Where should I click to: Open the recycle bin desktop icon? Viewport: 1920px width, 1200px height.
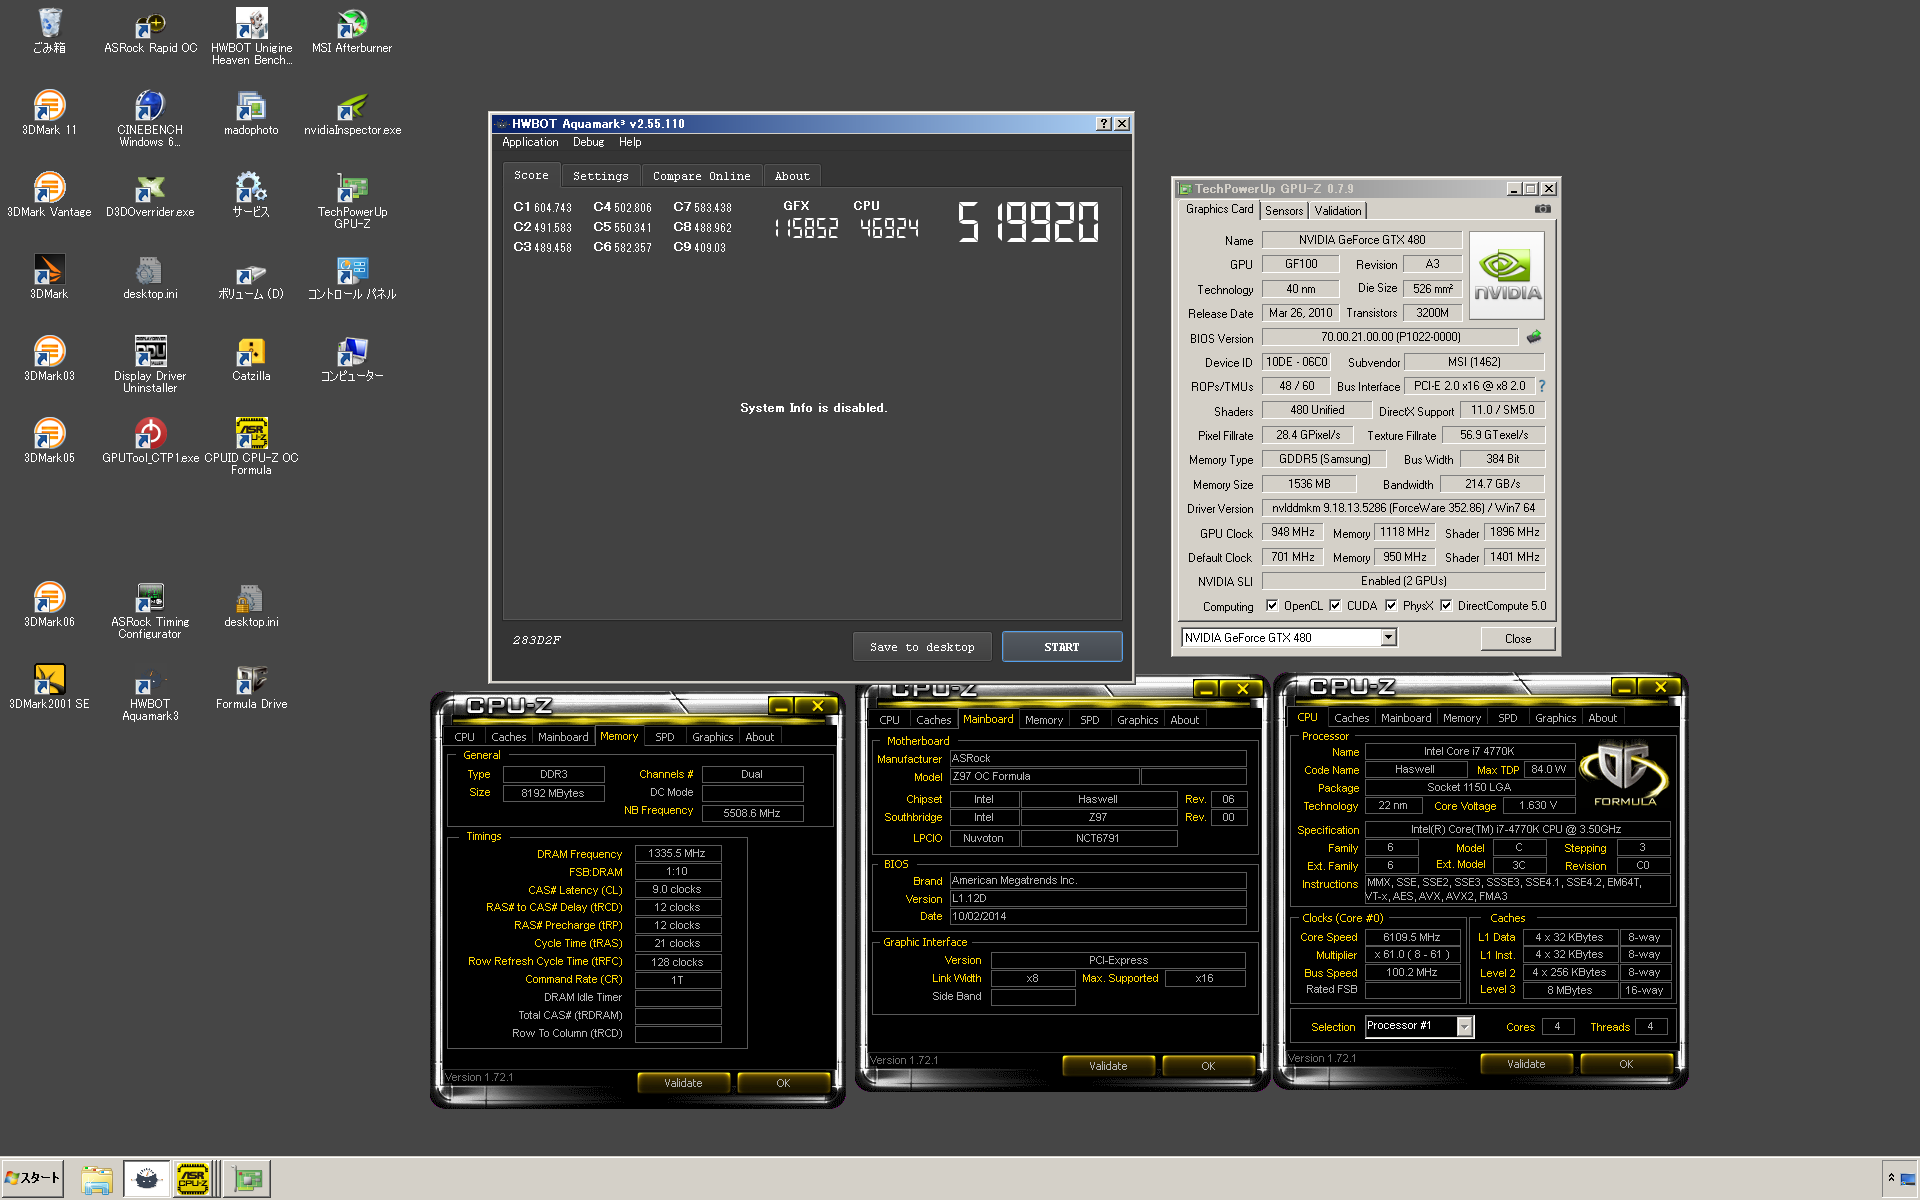(49, 30)
